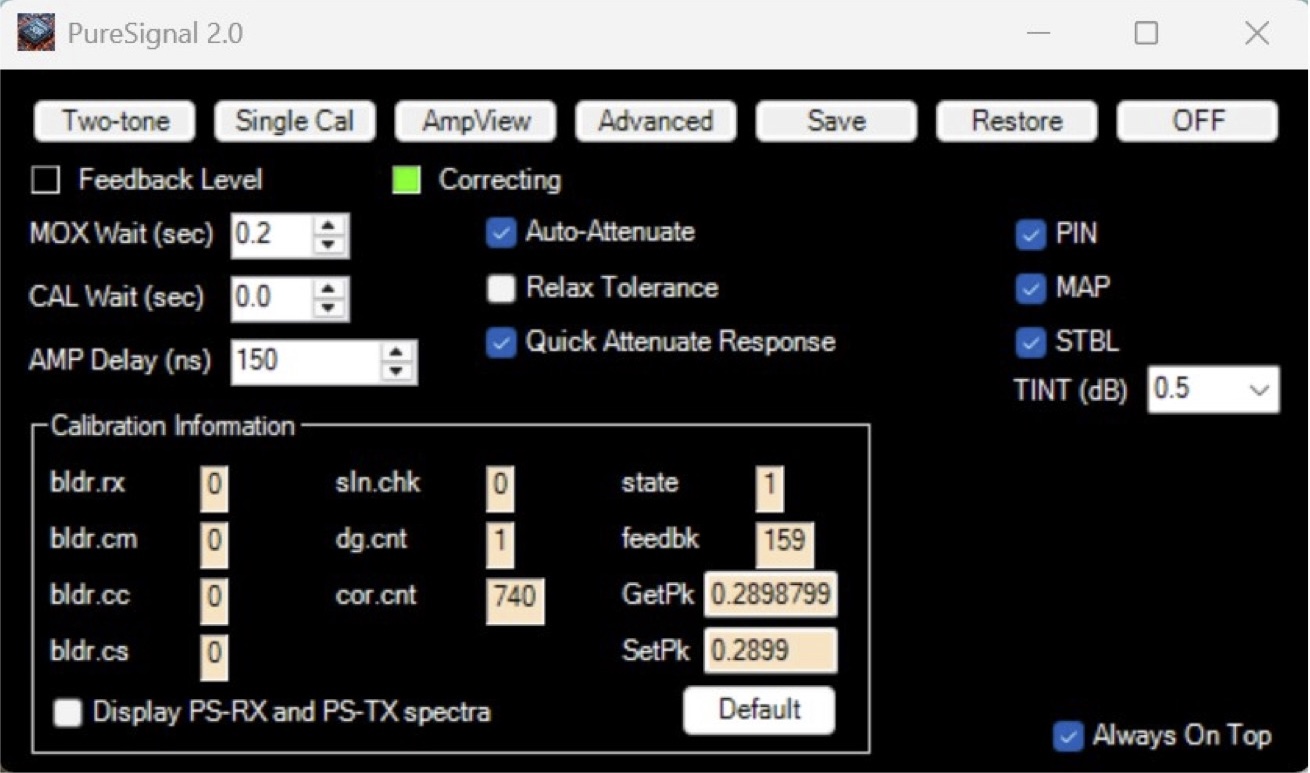The height and width of the screenshot is (773, 1310).
Task: Close the PureSignal 2.0 window
Action: (x=1257, y=34)
